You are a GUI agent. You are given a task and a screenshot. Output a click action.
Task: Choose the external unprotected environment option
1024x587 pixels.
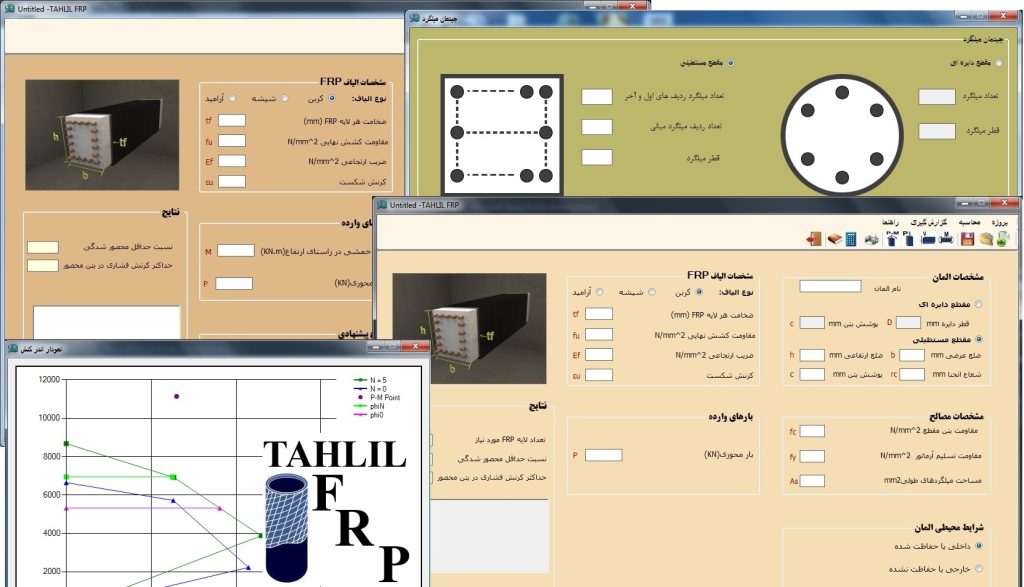[x=978, y=568]
